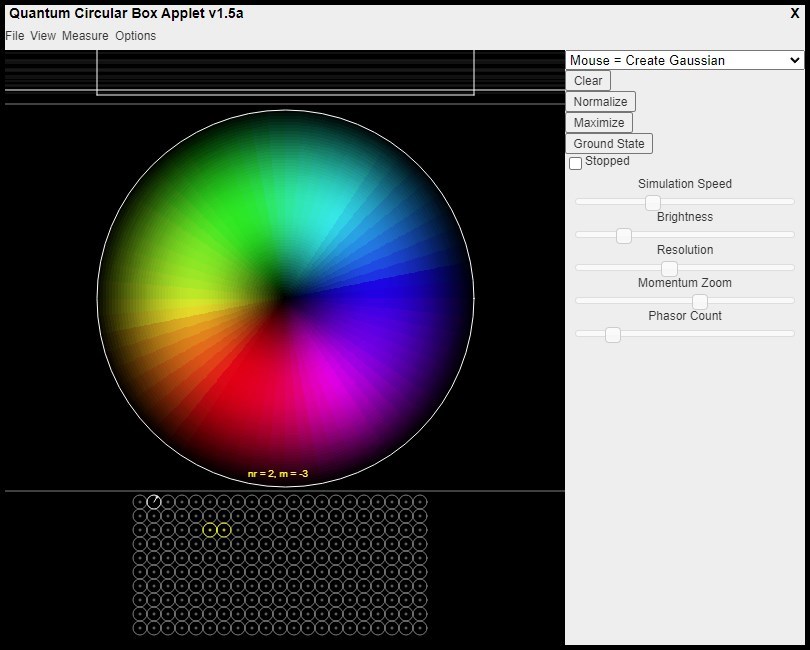
Task: Click the Clear button
Action: [x=588, y=81]
